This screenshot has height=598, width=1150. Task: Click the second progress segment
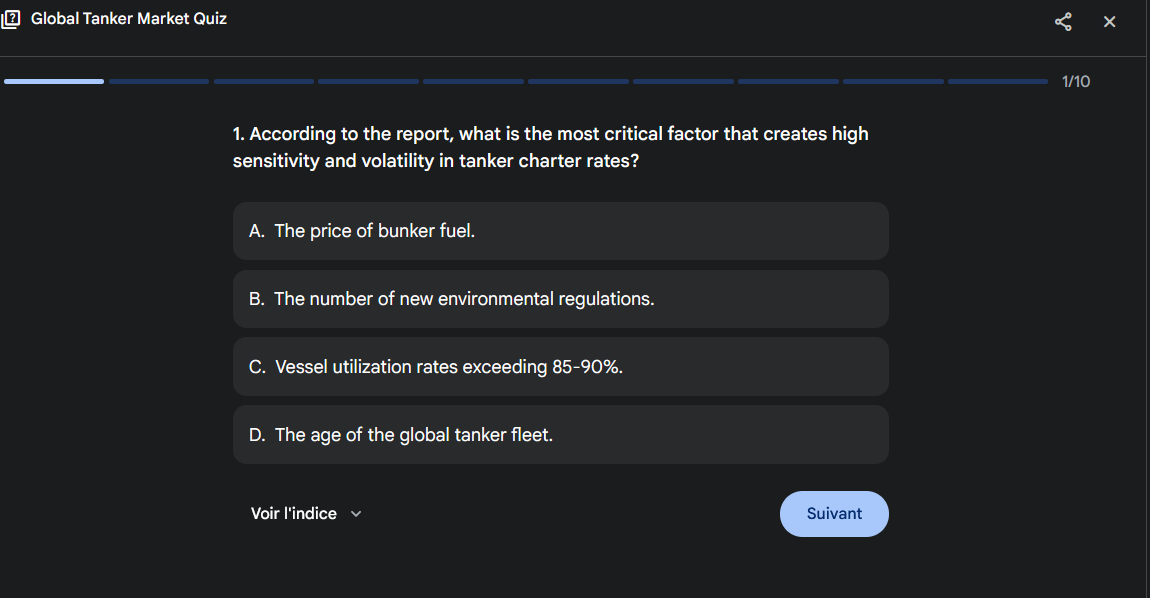coord(159,81)
